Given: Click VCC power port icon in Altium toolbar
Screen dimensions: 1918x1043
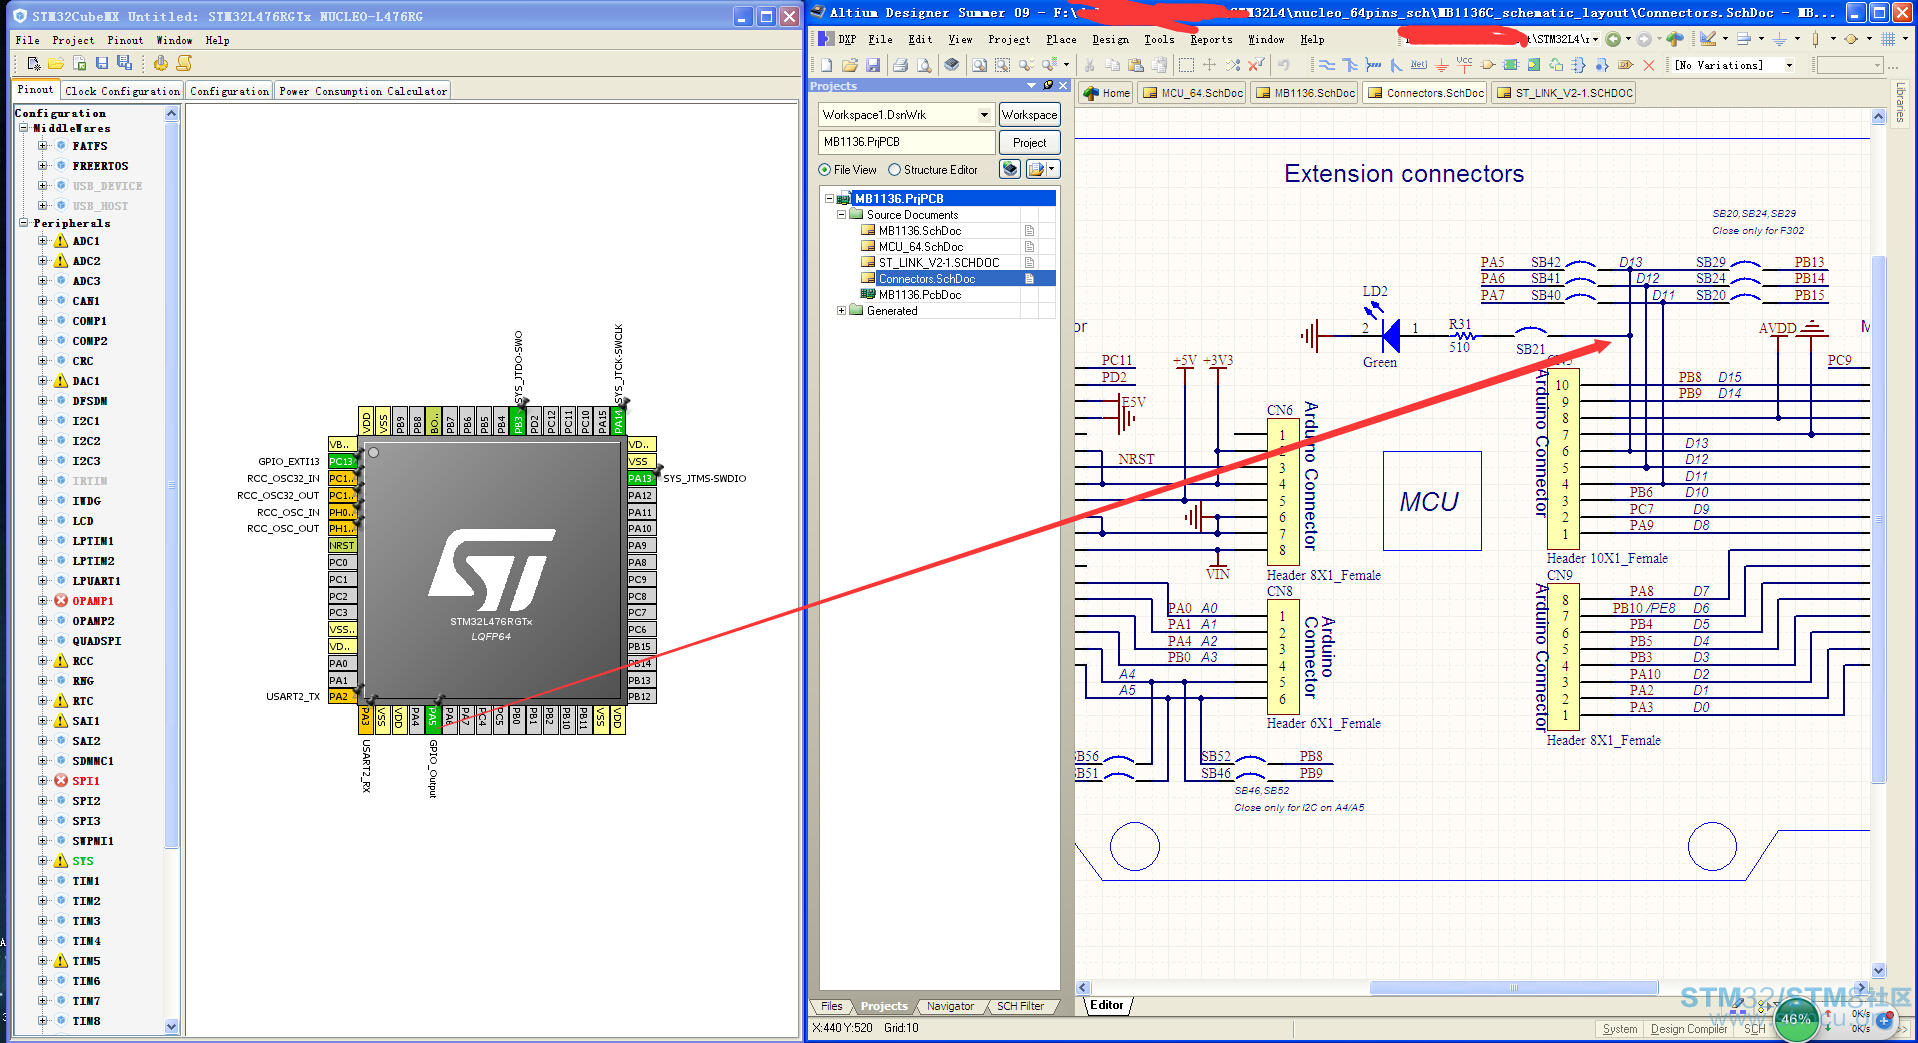Looking at the screenshot, I should click(1464, 65).
